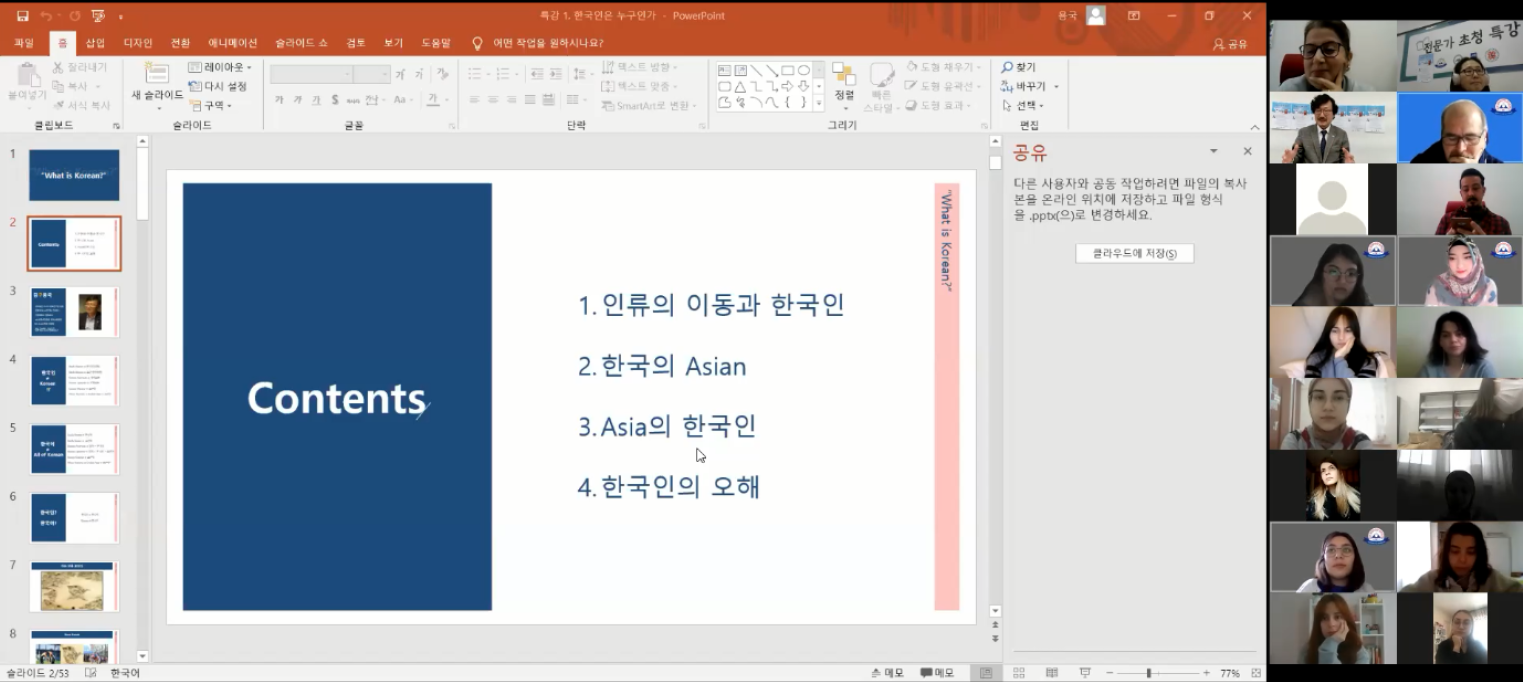Toggle 슬라이드 노트 notes pane in status bar

tap(887, 673)
